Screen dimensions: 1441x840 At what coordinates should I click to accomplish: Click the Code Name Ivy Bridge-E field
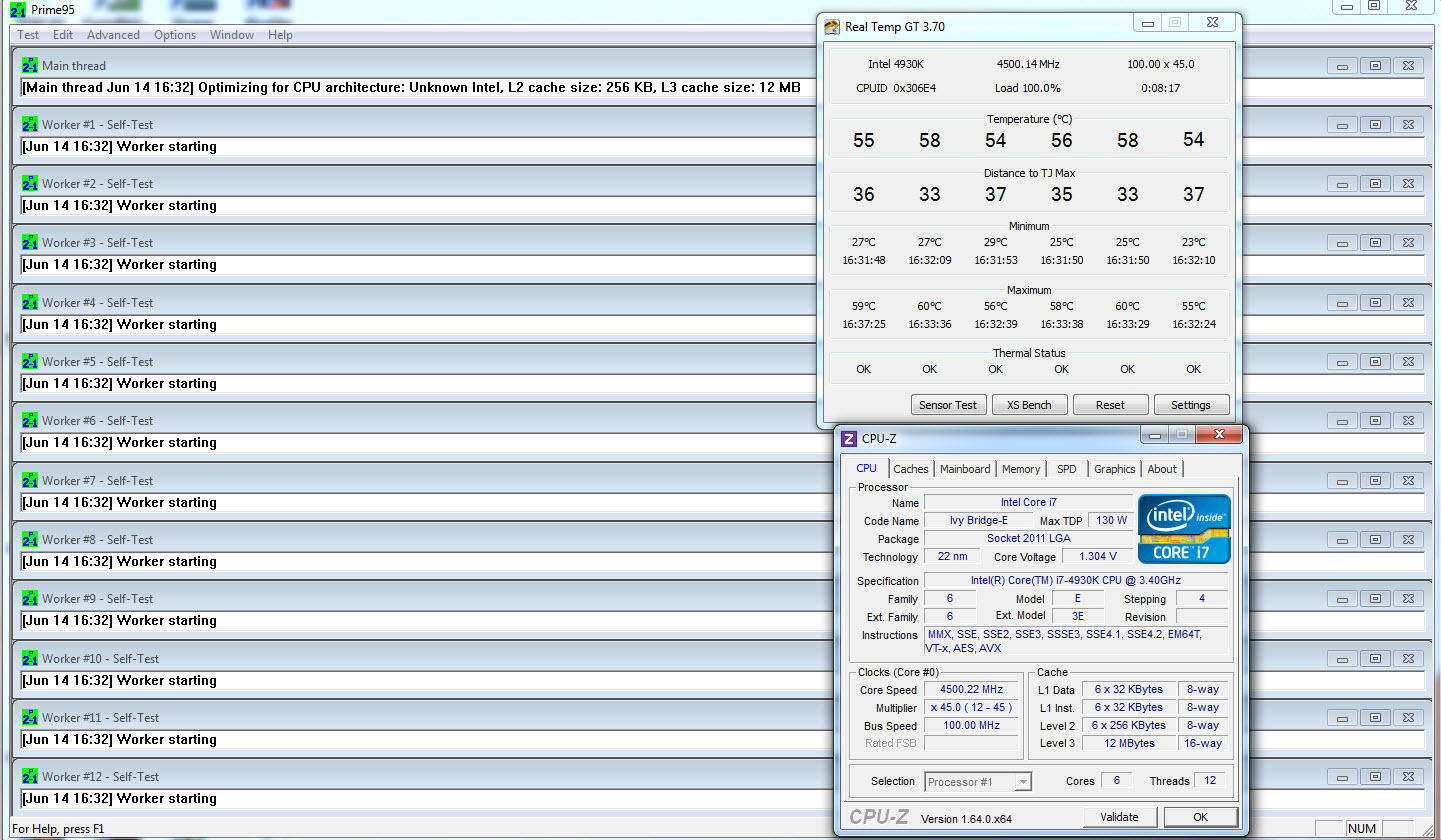point(978,520)
